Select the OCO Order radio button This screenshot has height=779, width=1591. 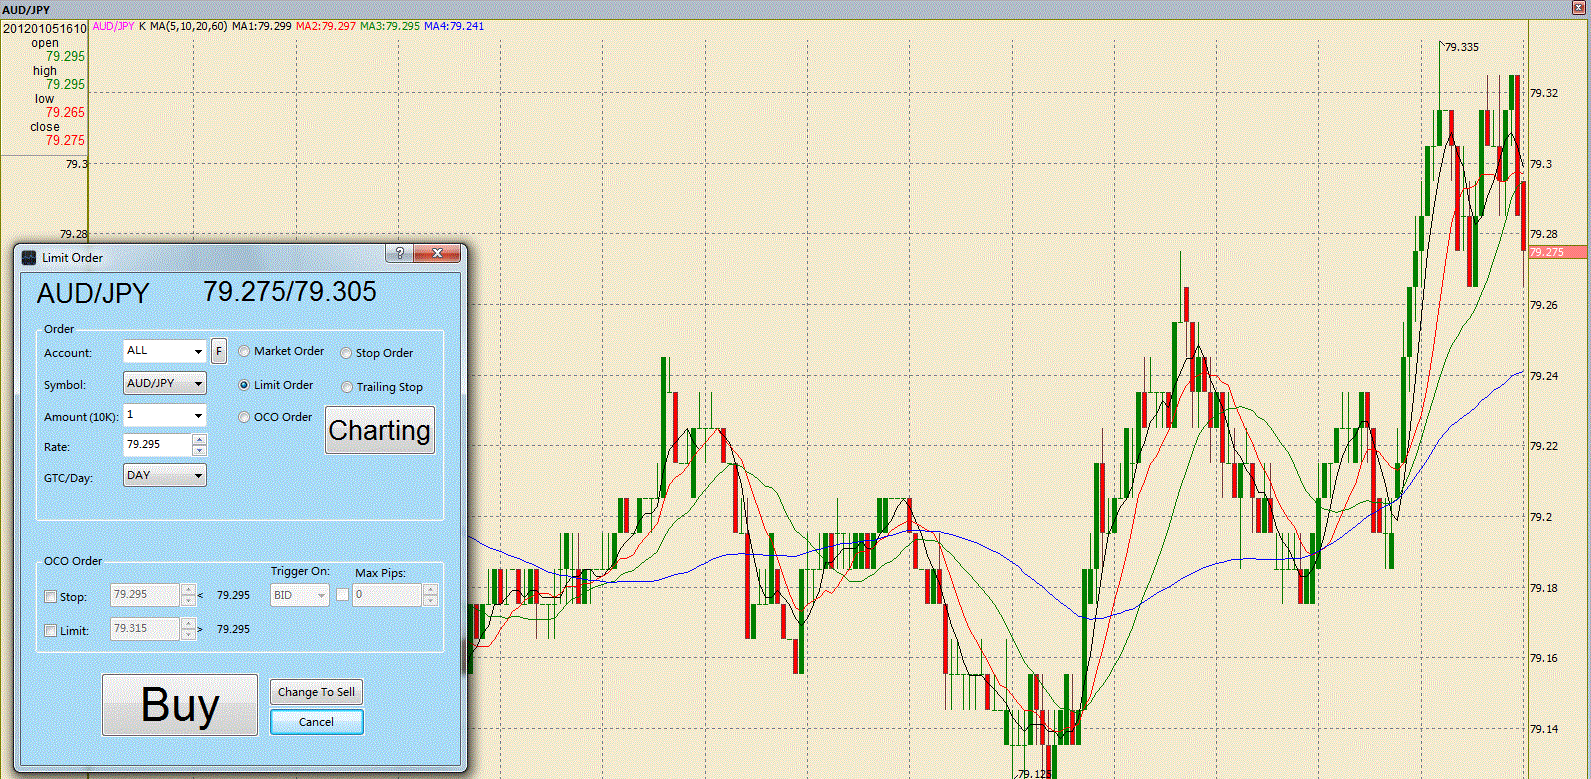(244, 418)
